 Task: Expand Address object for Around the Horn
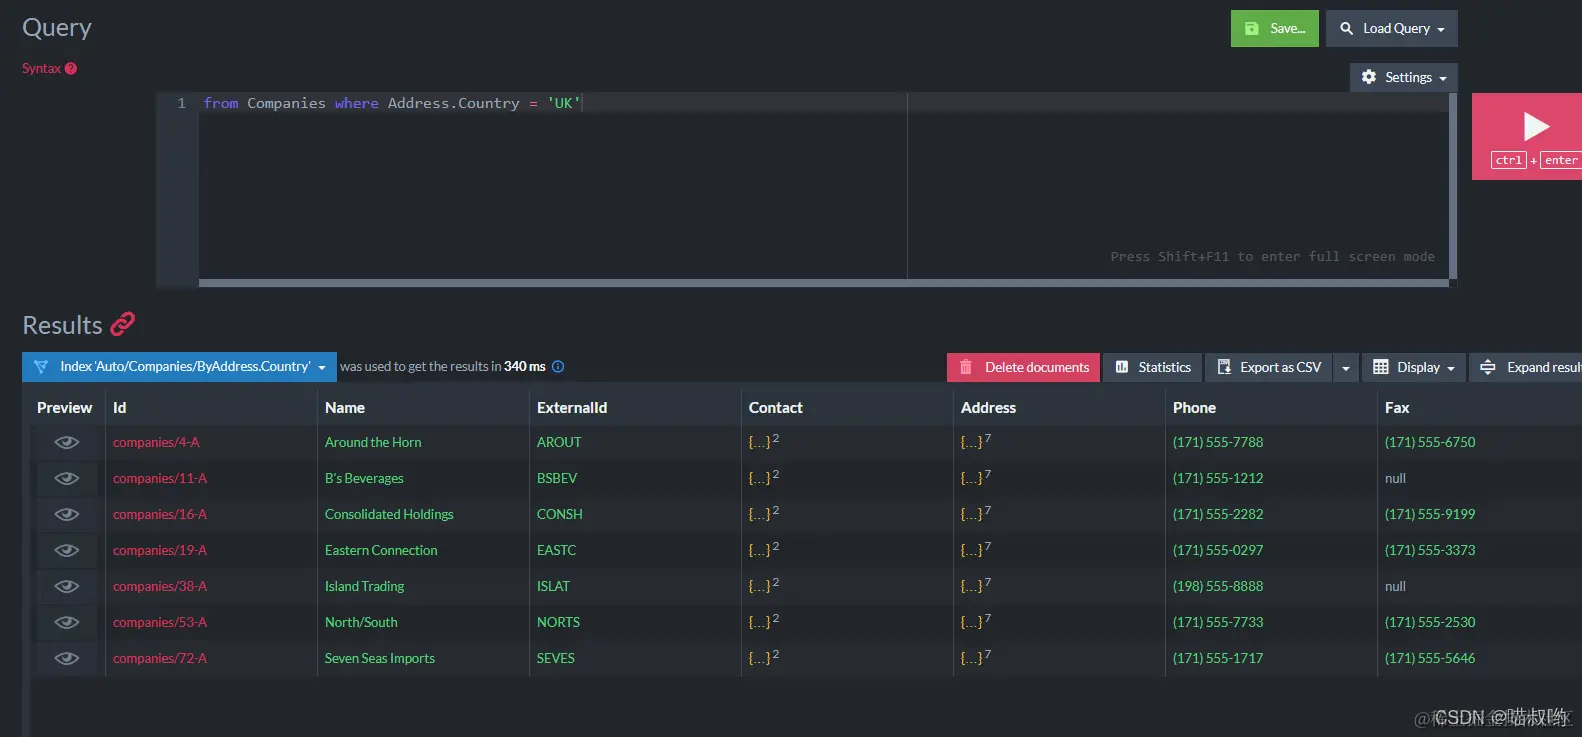click(x=976, y=441)
